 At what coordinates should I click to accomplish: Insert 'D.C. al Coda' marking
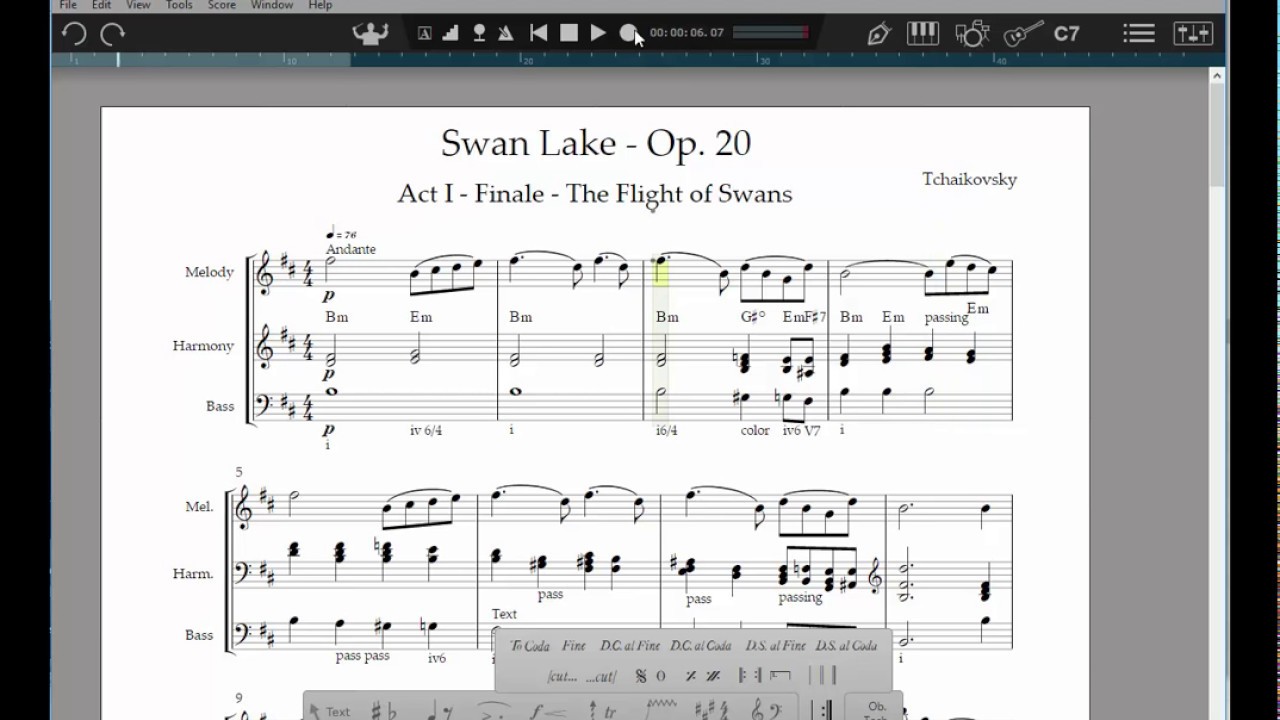701,646
